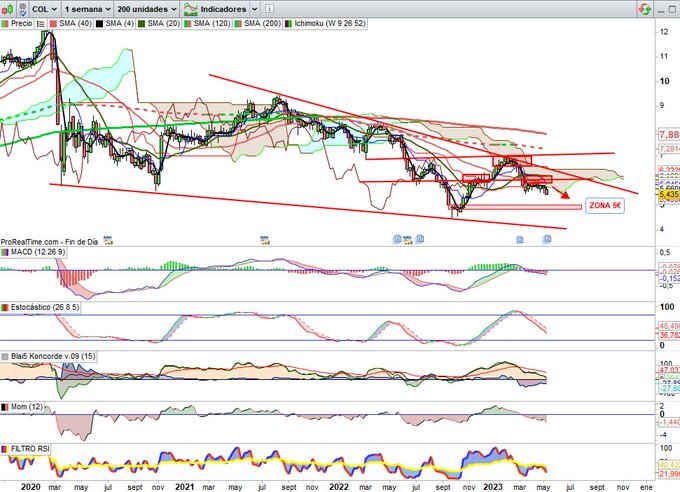This screenshot has width=680, height=492.
Task: Click the middle event marker near June 2022
Action: 408,240
